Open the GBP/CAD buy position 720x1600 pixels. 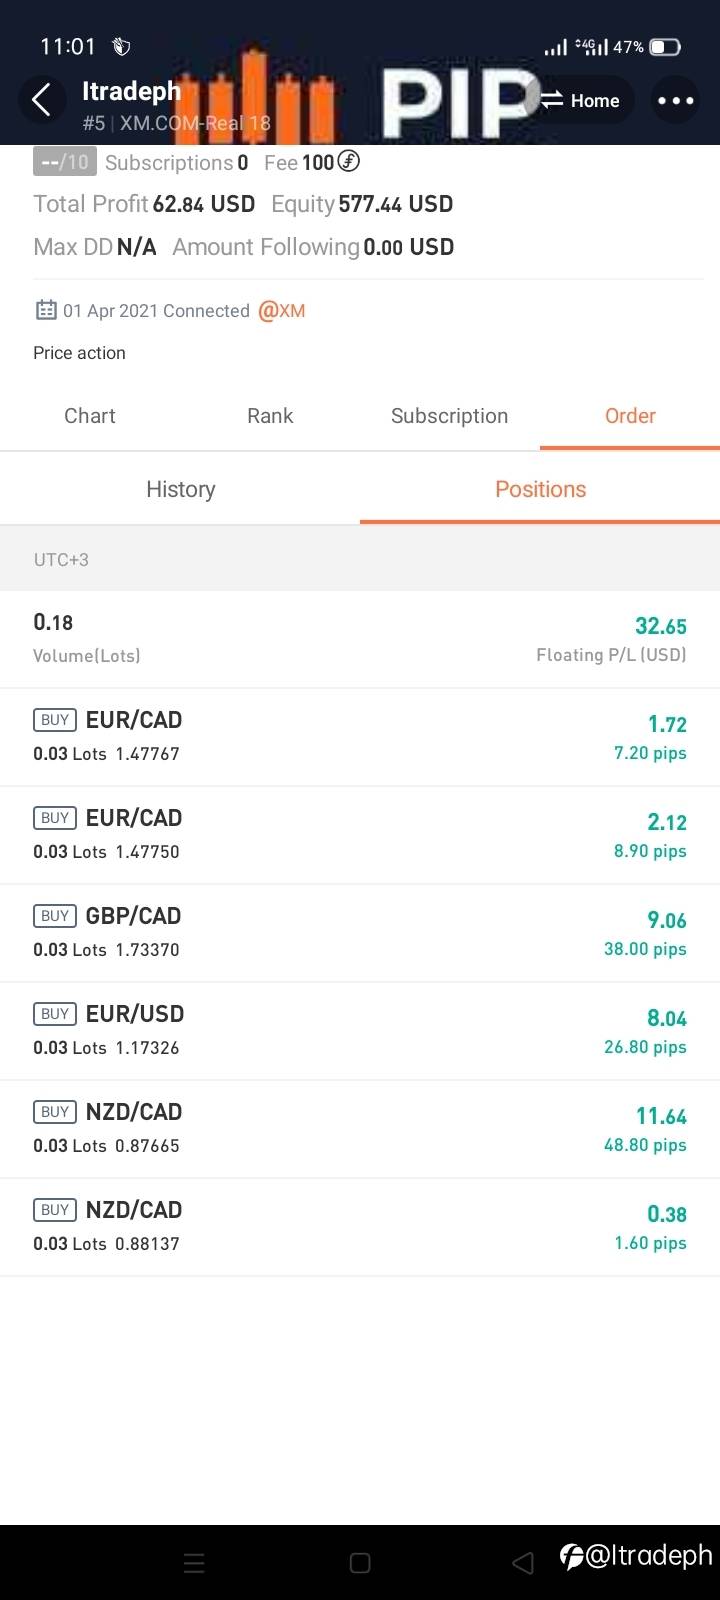point(360,932)
